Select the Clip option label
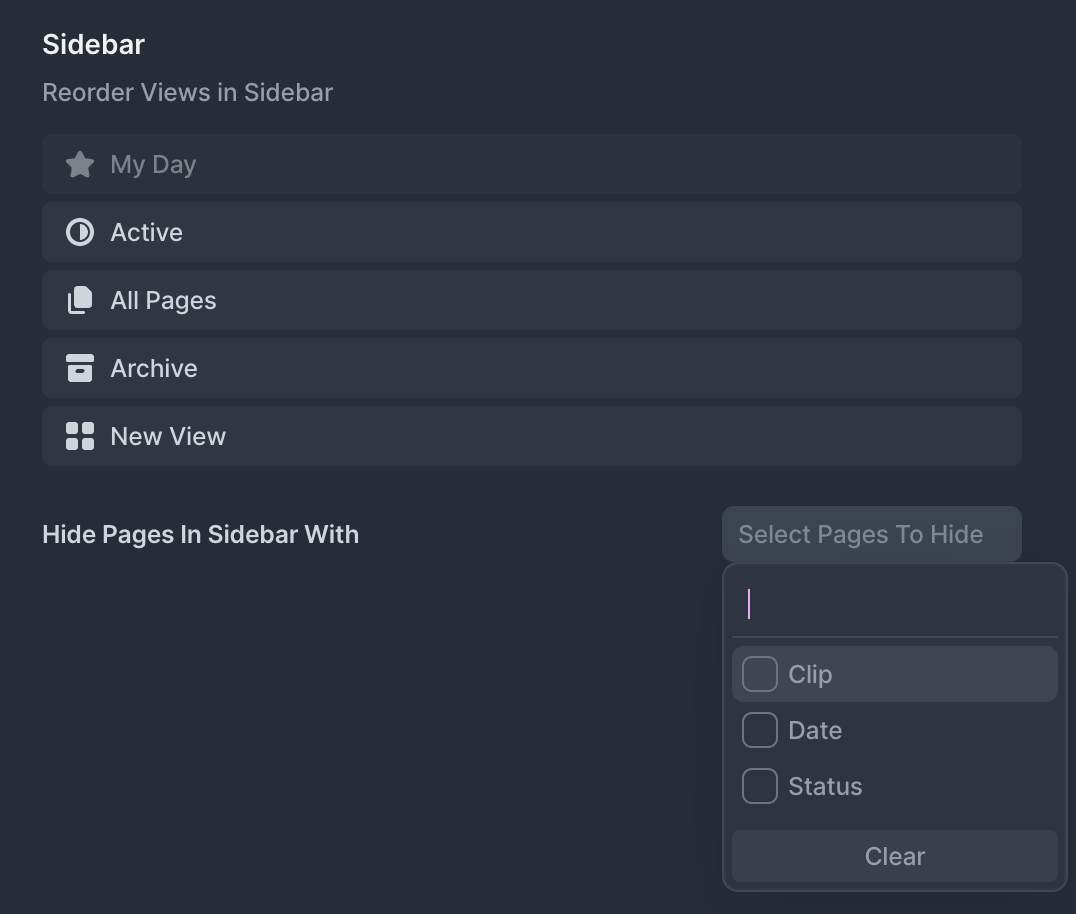The image size is (1076, 914). [810, 674]
